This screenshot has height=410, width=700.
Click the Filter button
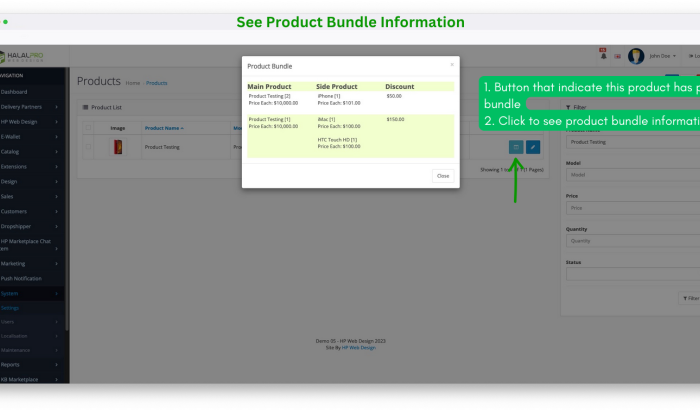point(690,298)
